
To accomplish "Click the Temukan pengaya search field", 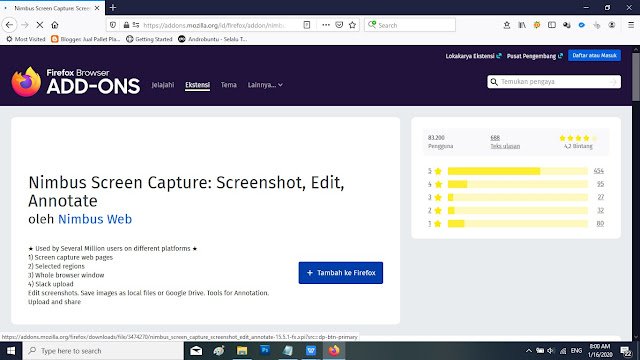I will [554, 82].
